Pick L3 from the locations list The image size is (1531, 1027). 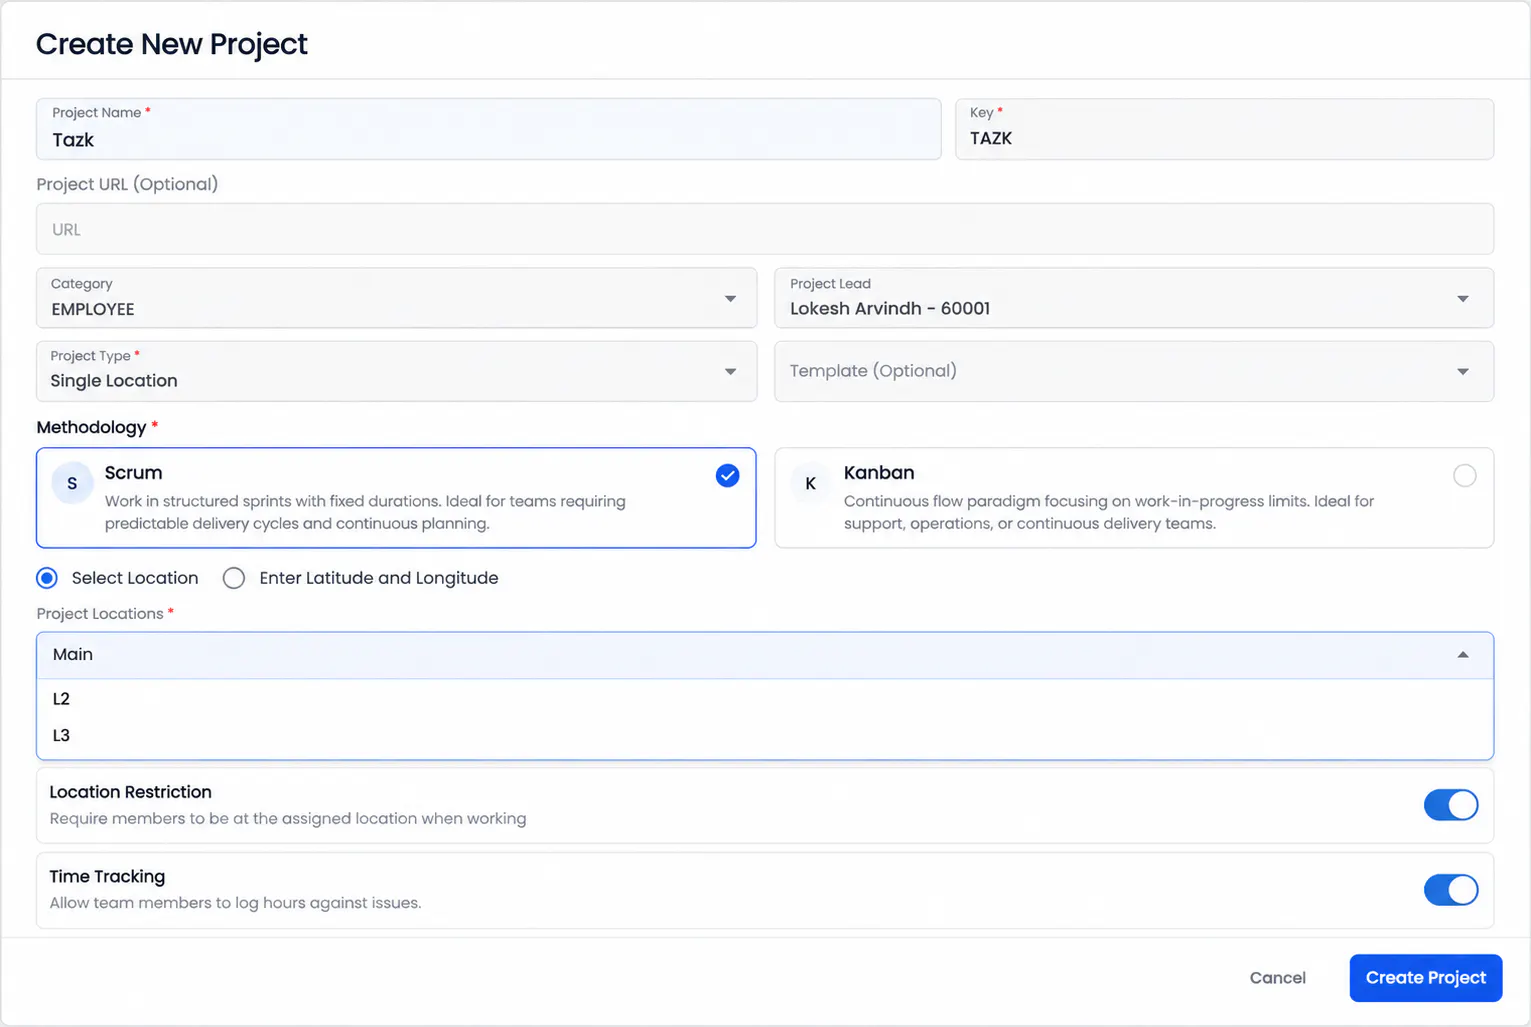(x=765, y=736)
